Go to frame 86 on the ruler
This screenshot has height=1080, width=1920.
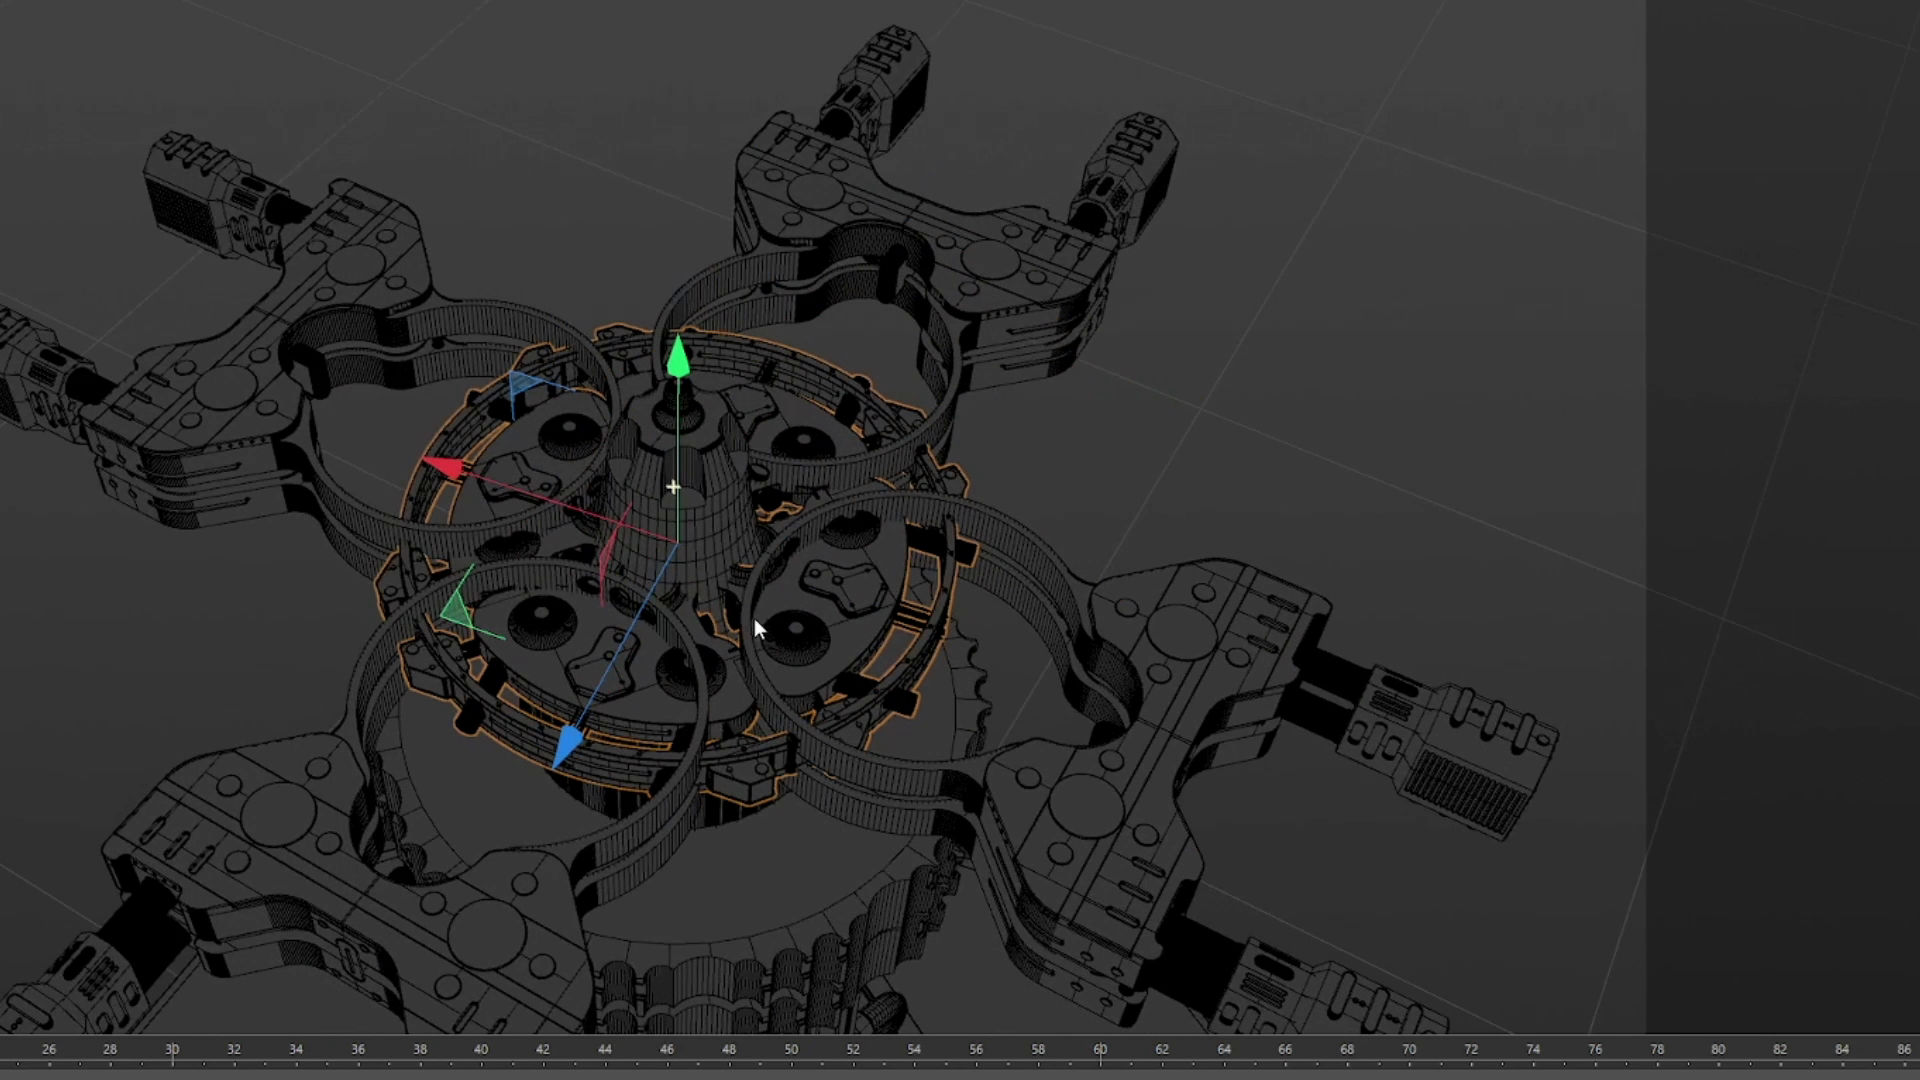(x=1903, y=1049)
